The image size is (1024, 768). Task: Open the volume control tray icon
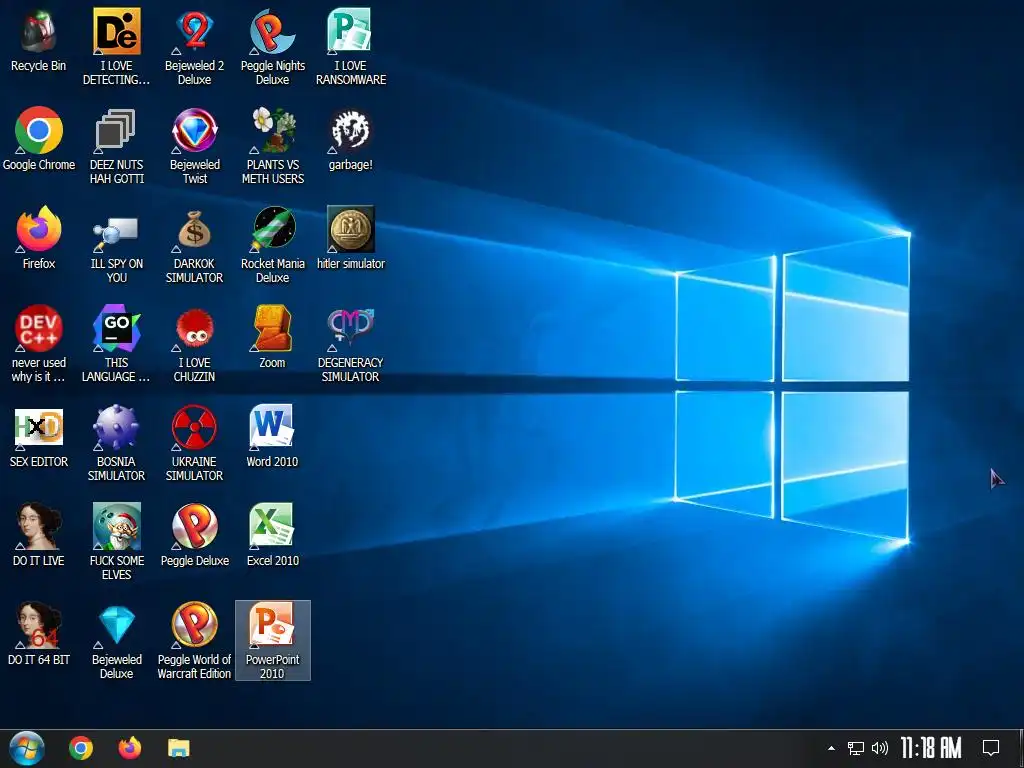880,748
